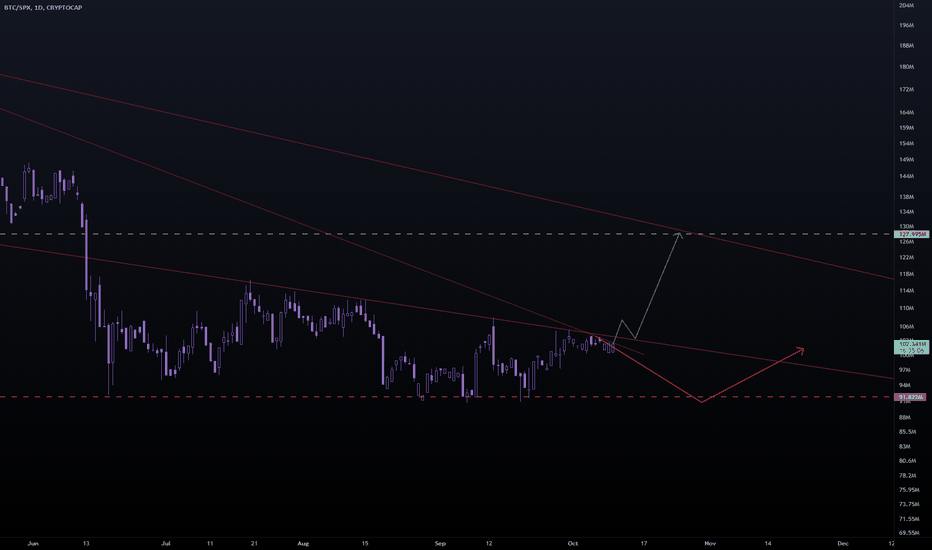Click the 71.55M price axis label
Image resolution: width=932 pixels, height=550 pixels.
(909, 519)
